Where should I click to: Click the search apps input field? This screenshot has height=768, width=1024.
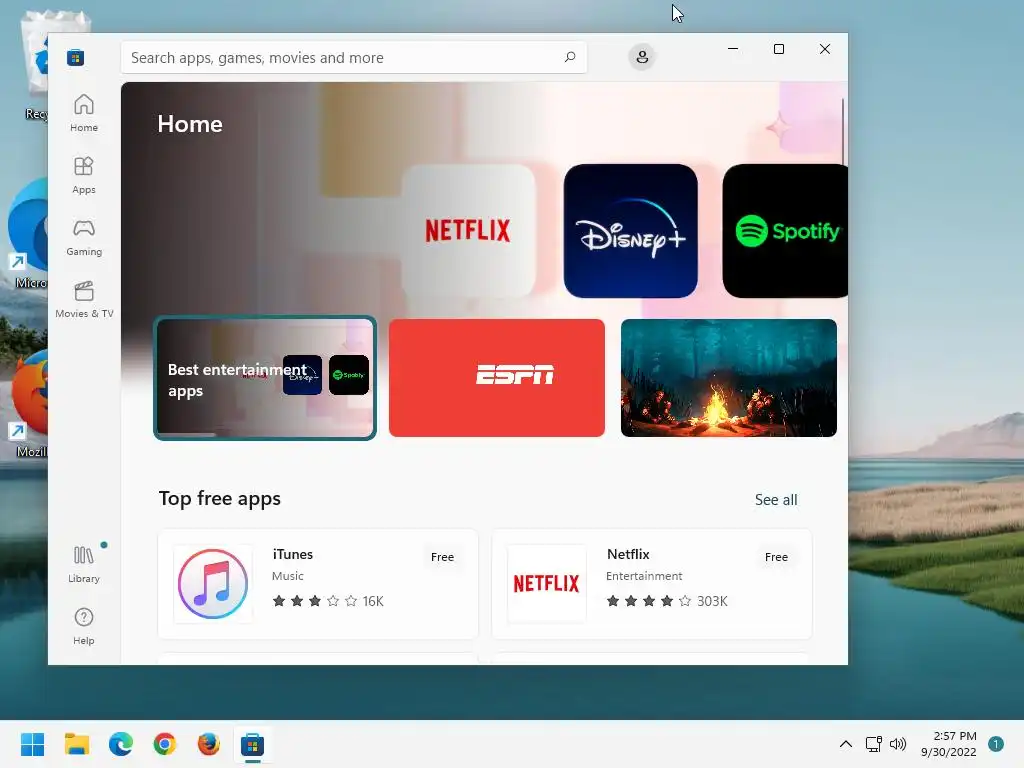pyautogui.click(x=353, y=57)
